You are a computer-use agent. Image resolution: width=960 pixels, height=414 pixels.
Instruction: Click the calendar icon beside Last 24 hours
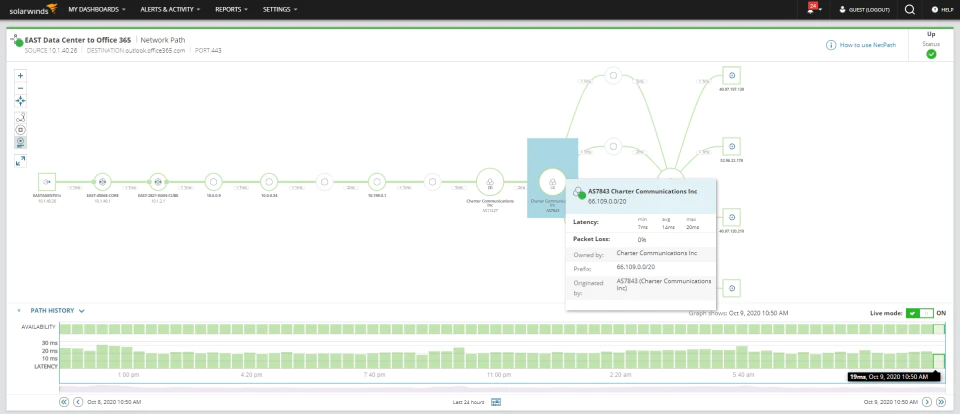point(496,402)
